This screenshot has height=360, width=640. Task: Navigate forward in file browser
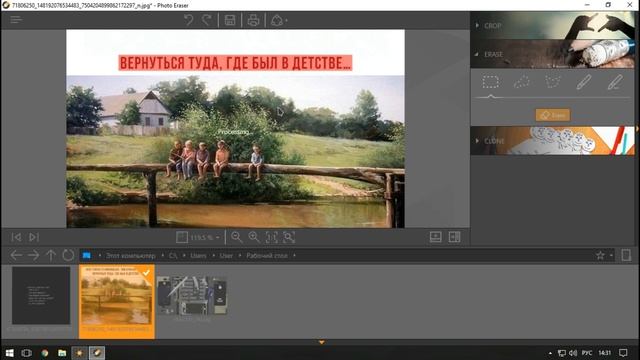(33, 256)
